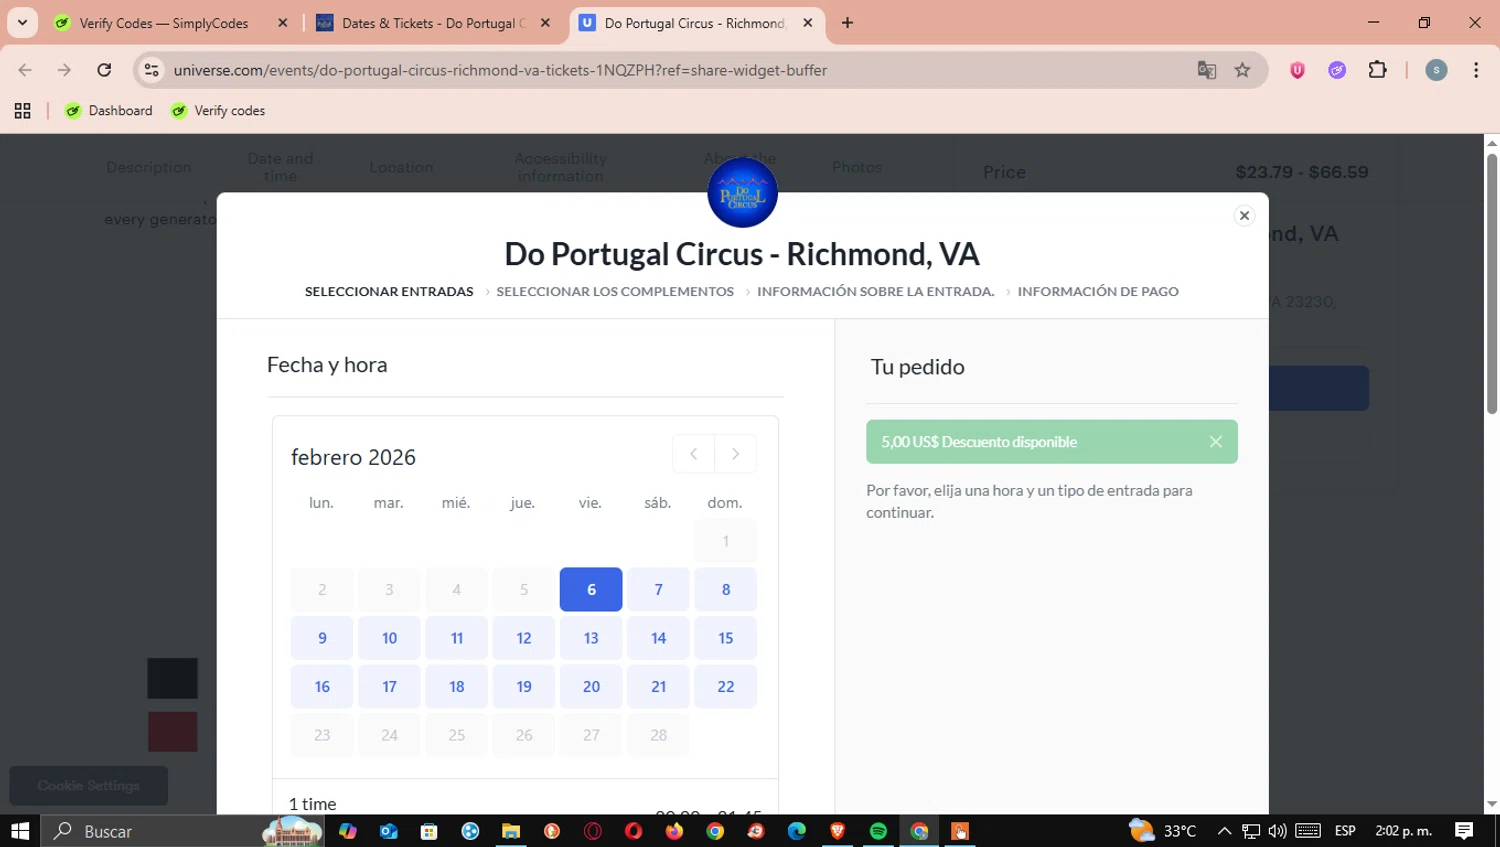Go back to the previous page
The height and width of the screenshot is (847, 1500).
pos(25,70)
